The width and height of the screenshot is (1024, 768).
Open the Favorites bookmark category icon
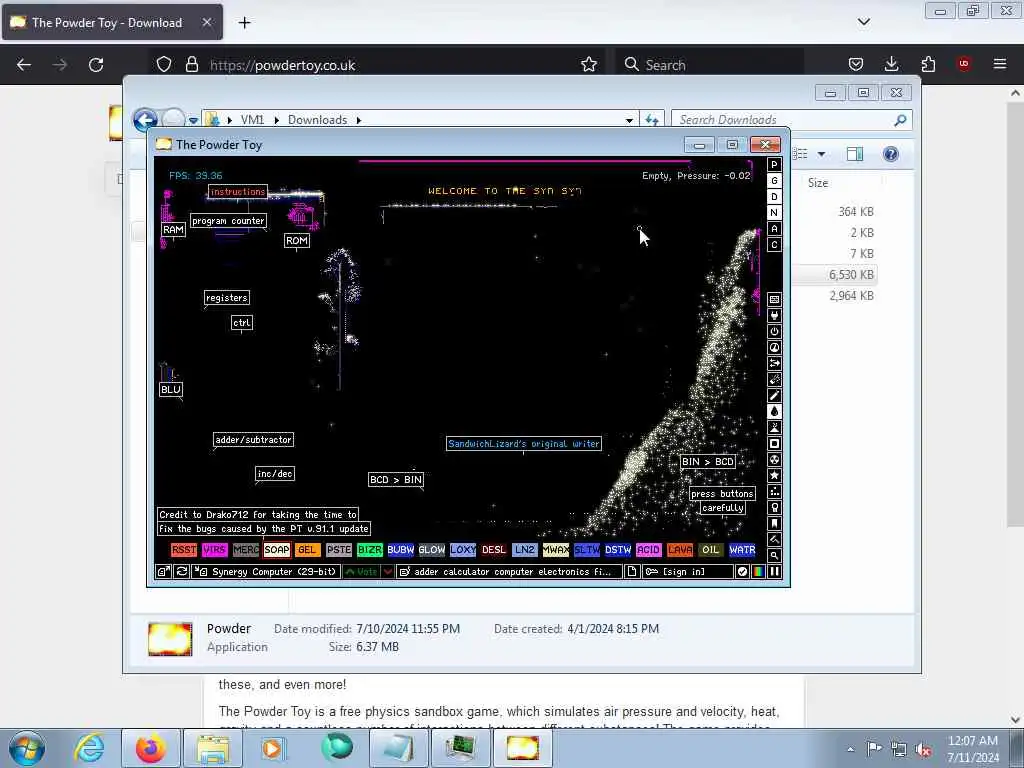pyautogui.click(x=775, y=523)
